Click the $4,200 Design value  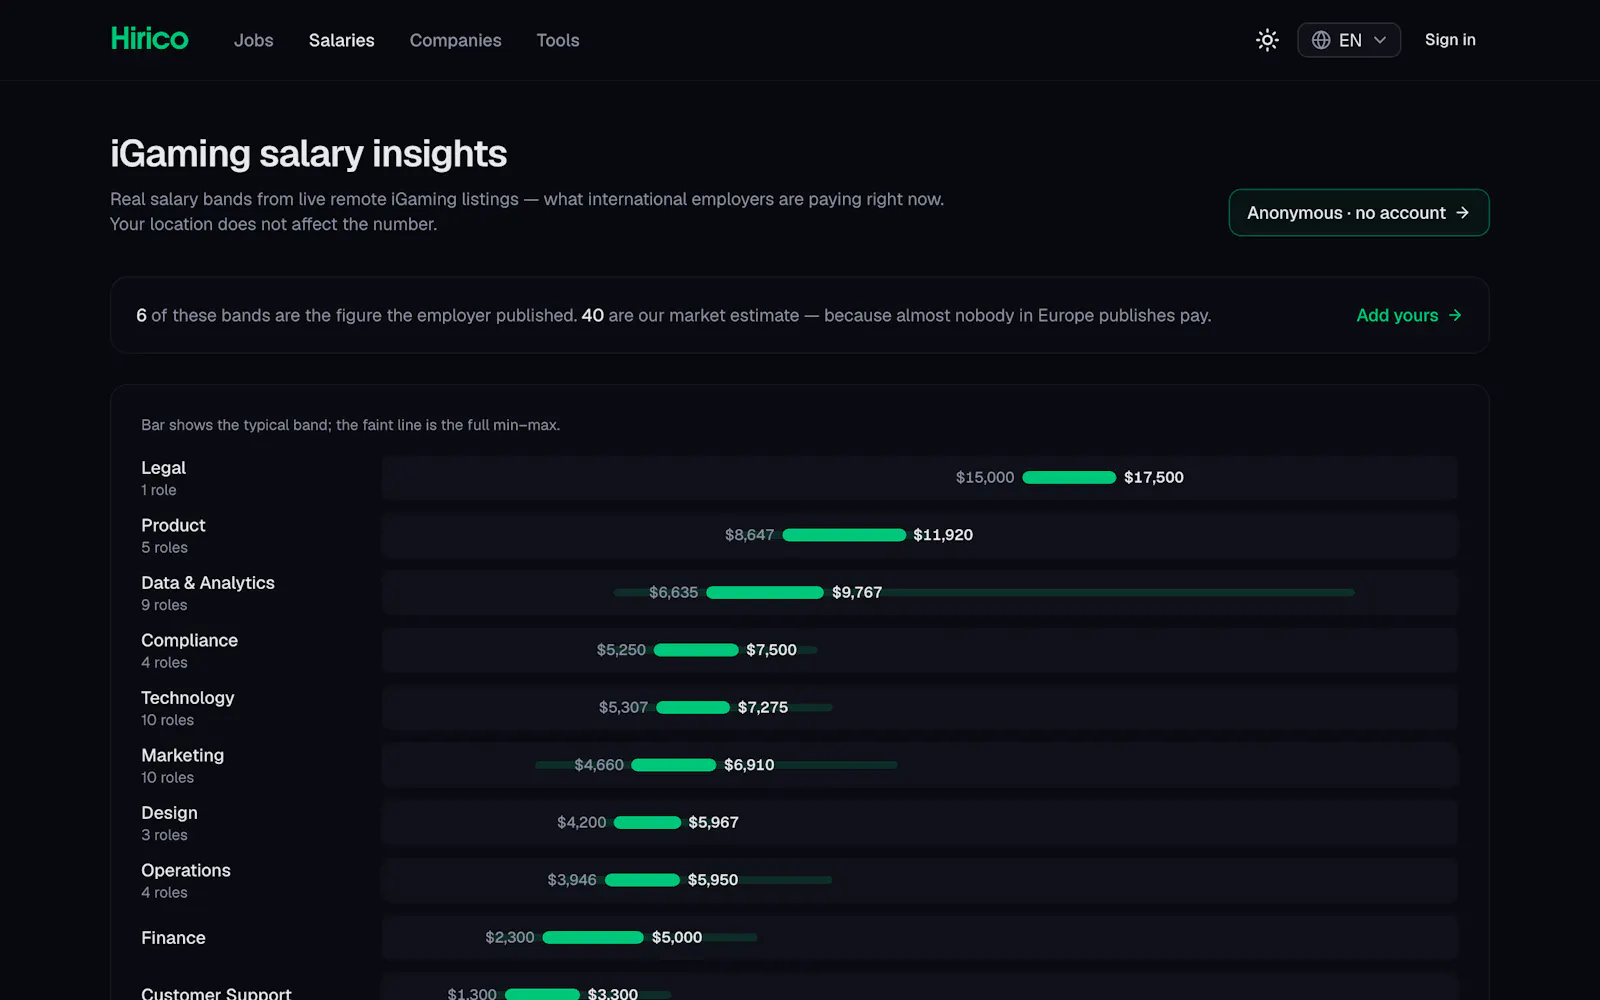581,823
